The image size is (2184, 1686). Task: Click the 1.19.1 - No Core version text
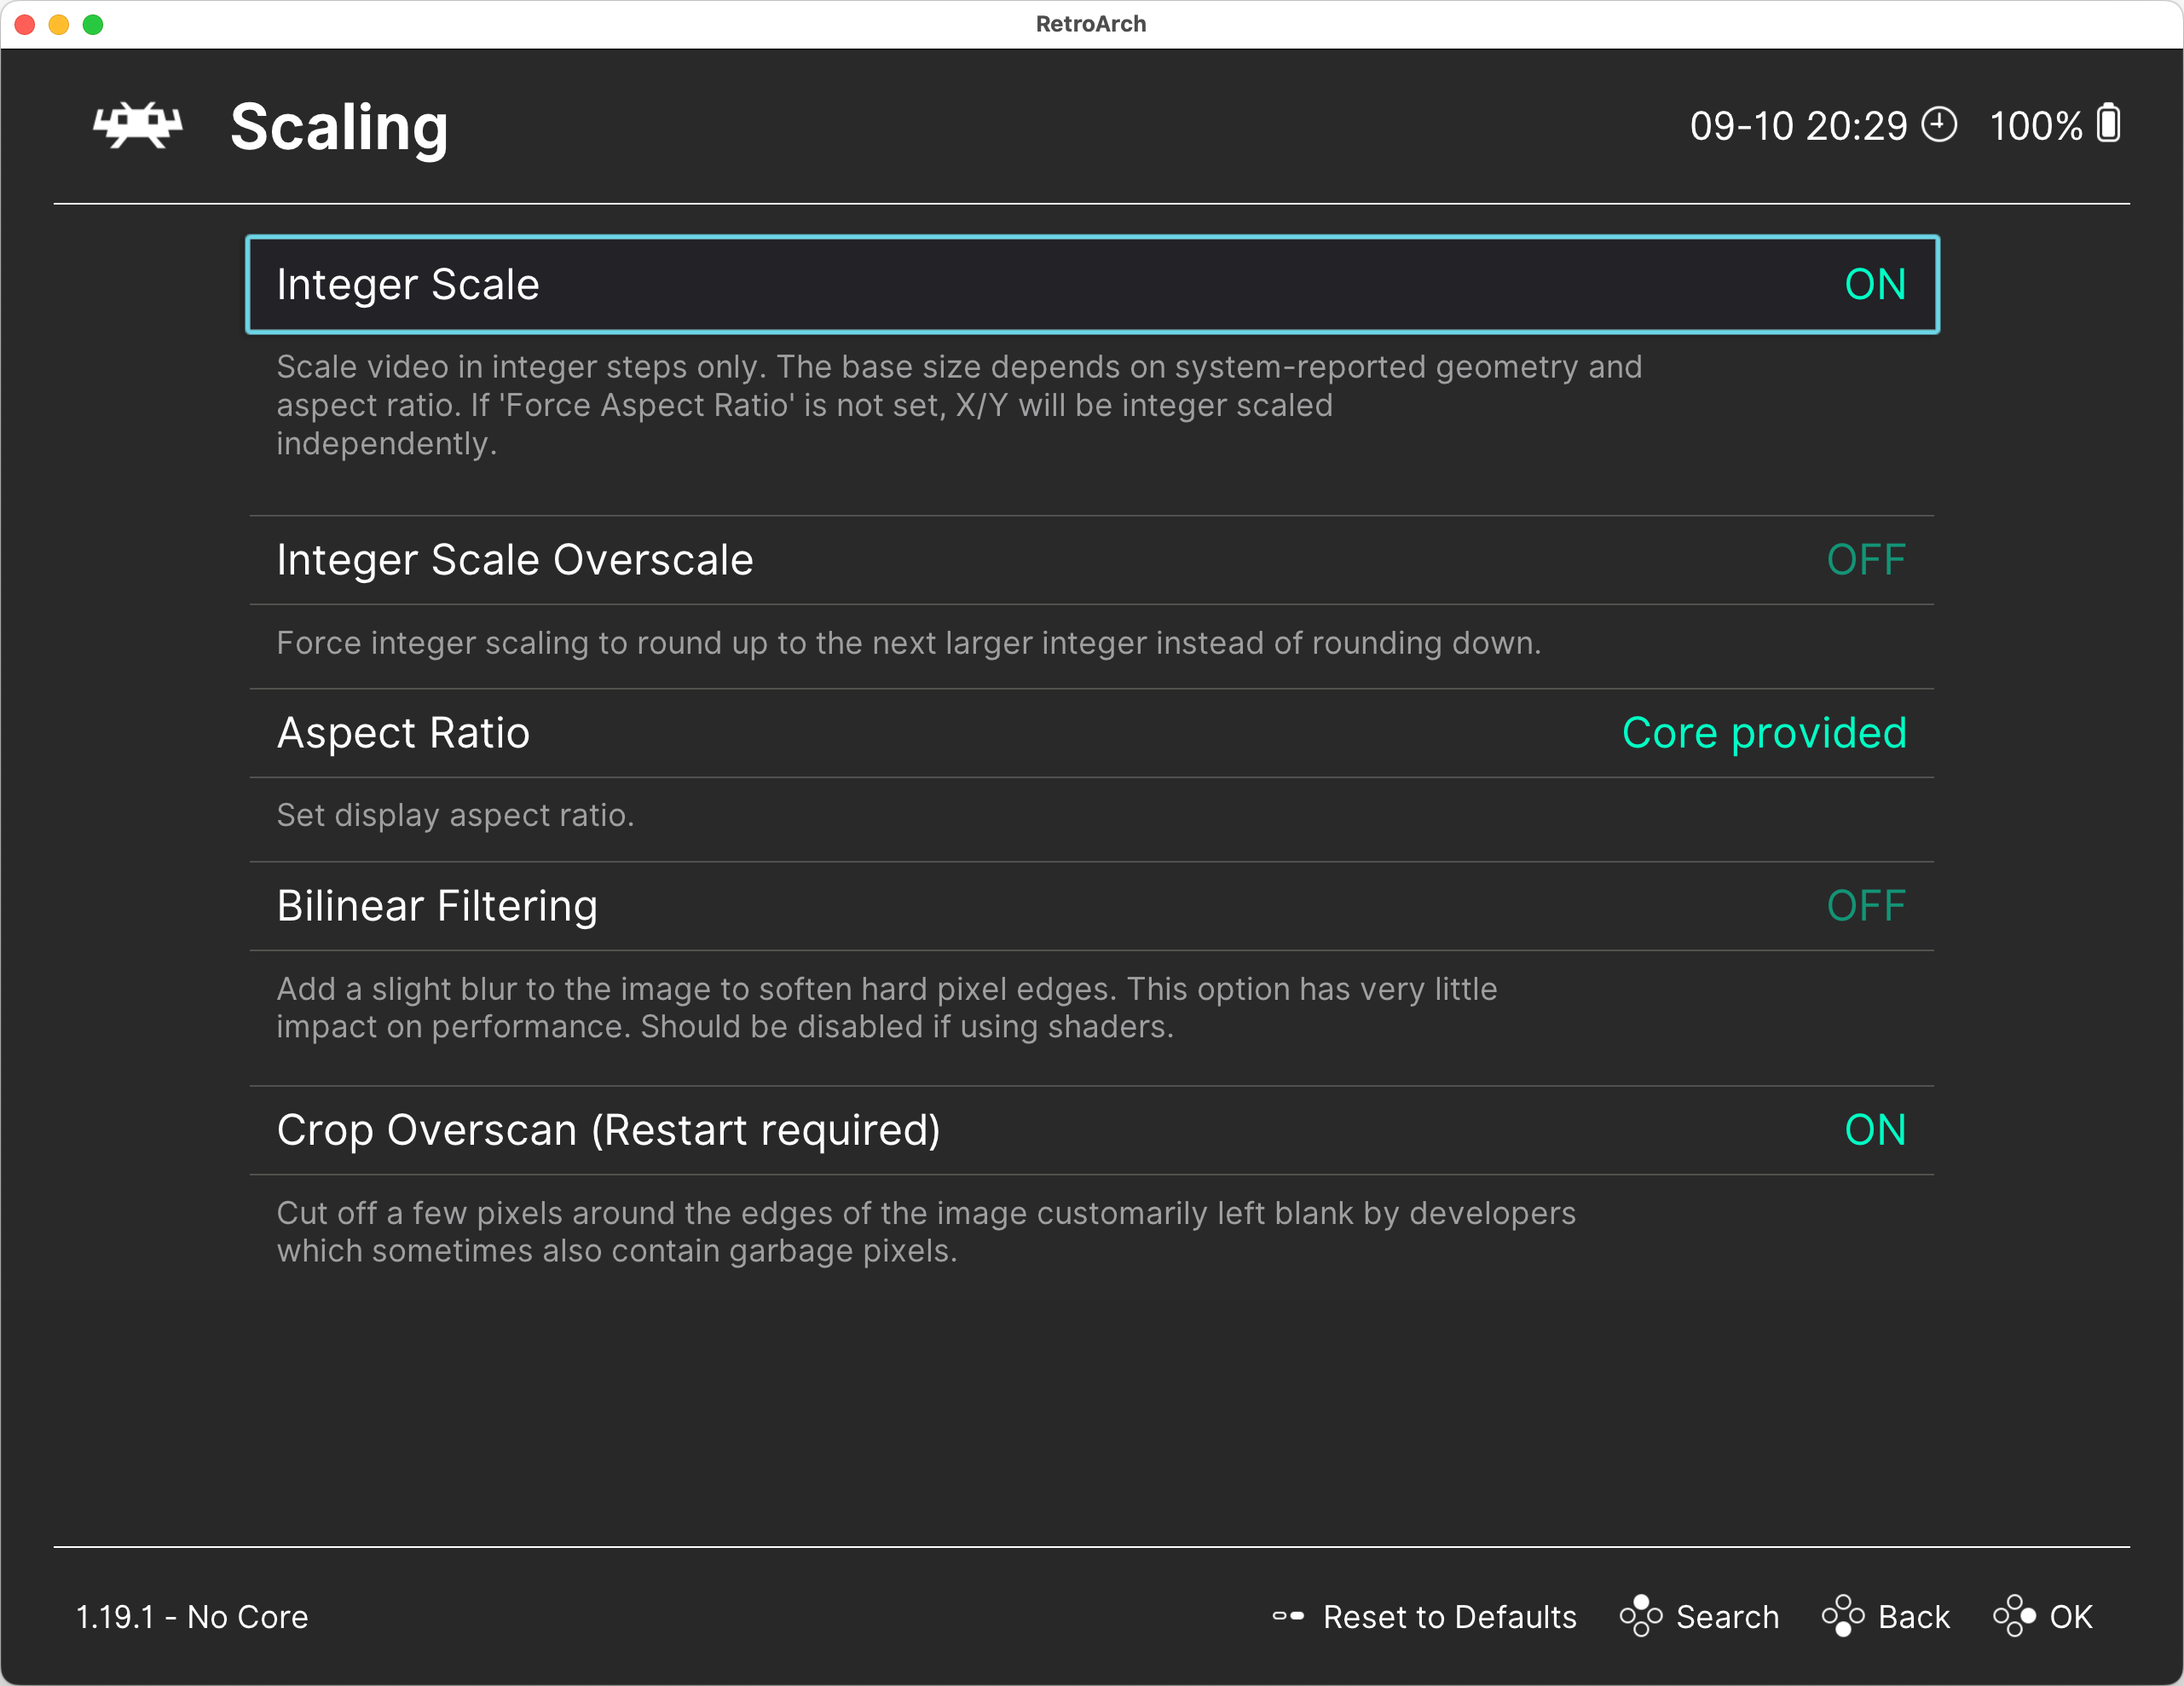tap(192, 1617)
